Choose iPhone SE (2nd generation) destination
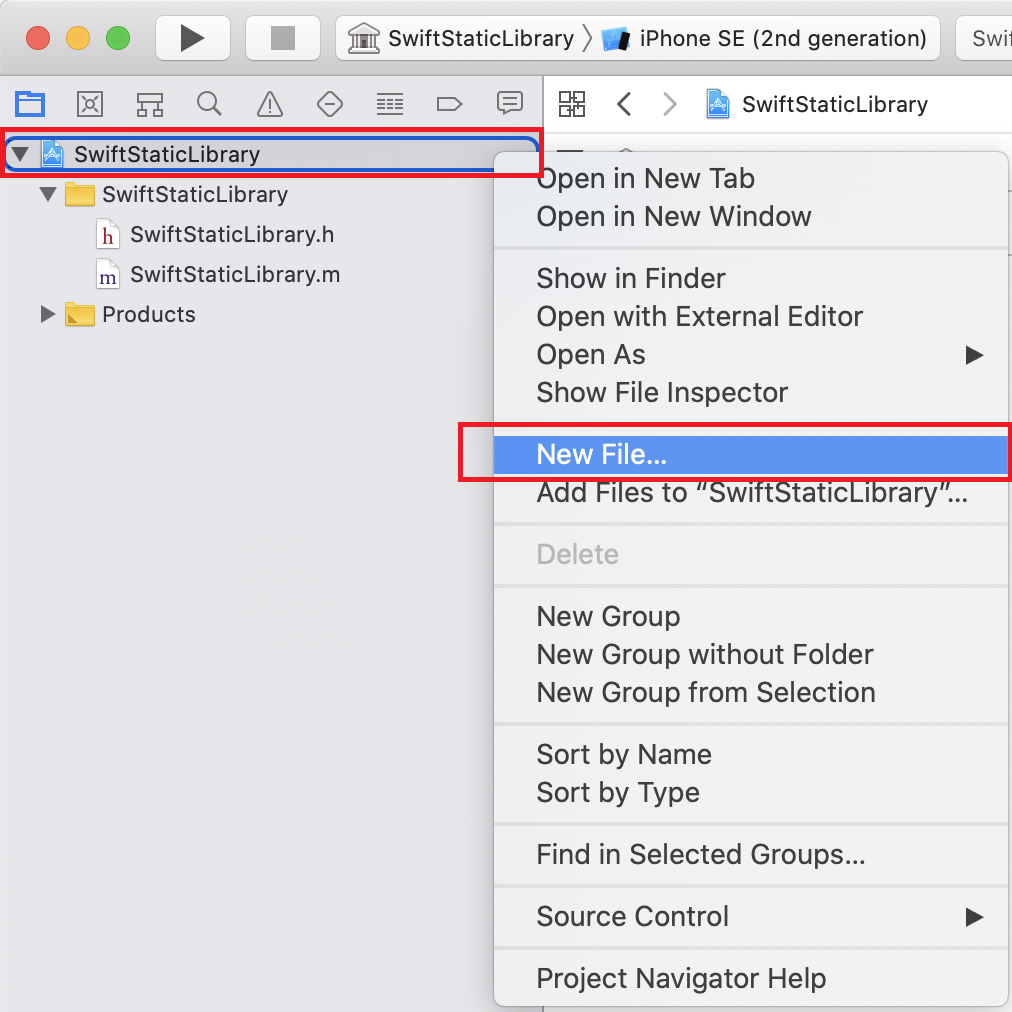The height and width of the screenshot is (1012, 1012). [764, 39]
